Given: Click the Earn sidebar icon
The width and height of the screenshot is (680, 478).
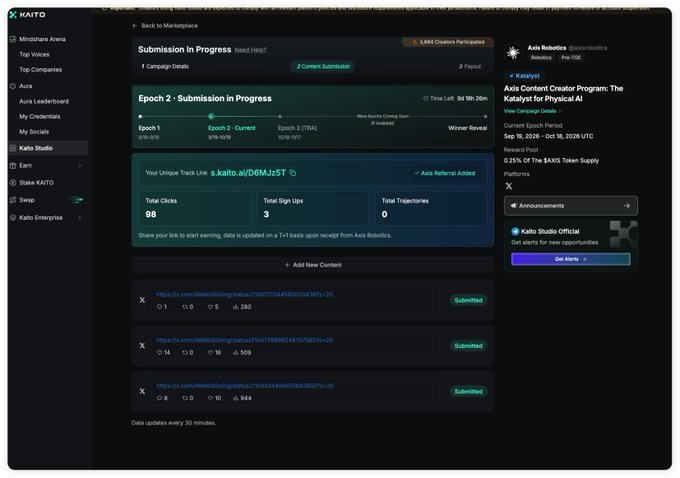Looking at the screenshot, I should pos(13,165).
